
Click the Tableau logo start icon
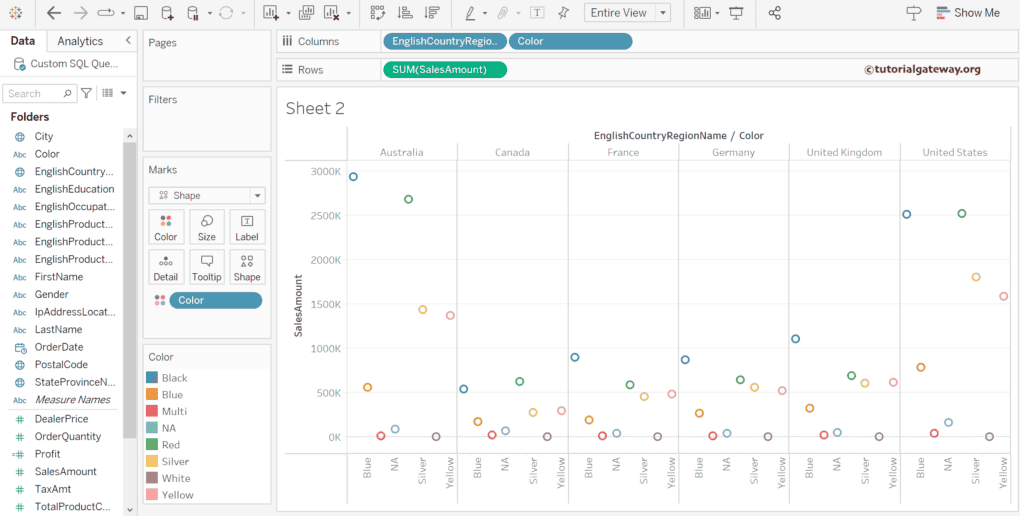click(x=15, y=13)
